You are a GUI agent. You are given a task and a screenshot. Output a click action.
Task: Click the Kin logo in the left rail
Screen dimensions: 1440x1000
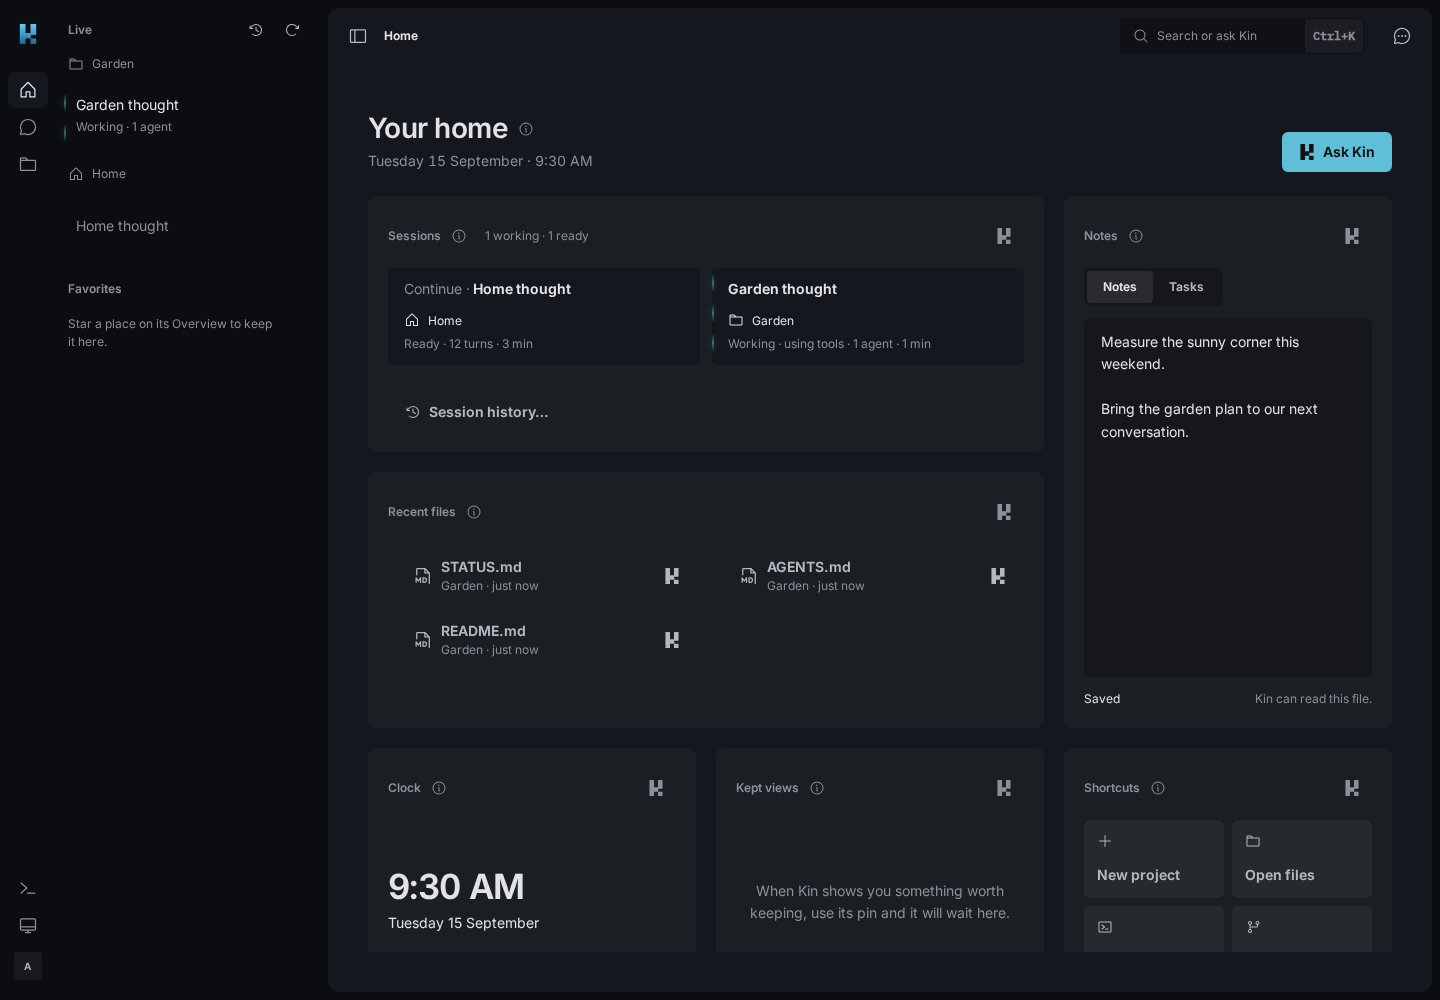point(28,34)
